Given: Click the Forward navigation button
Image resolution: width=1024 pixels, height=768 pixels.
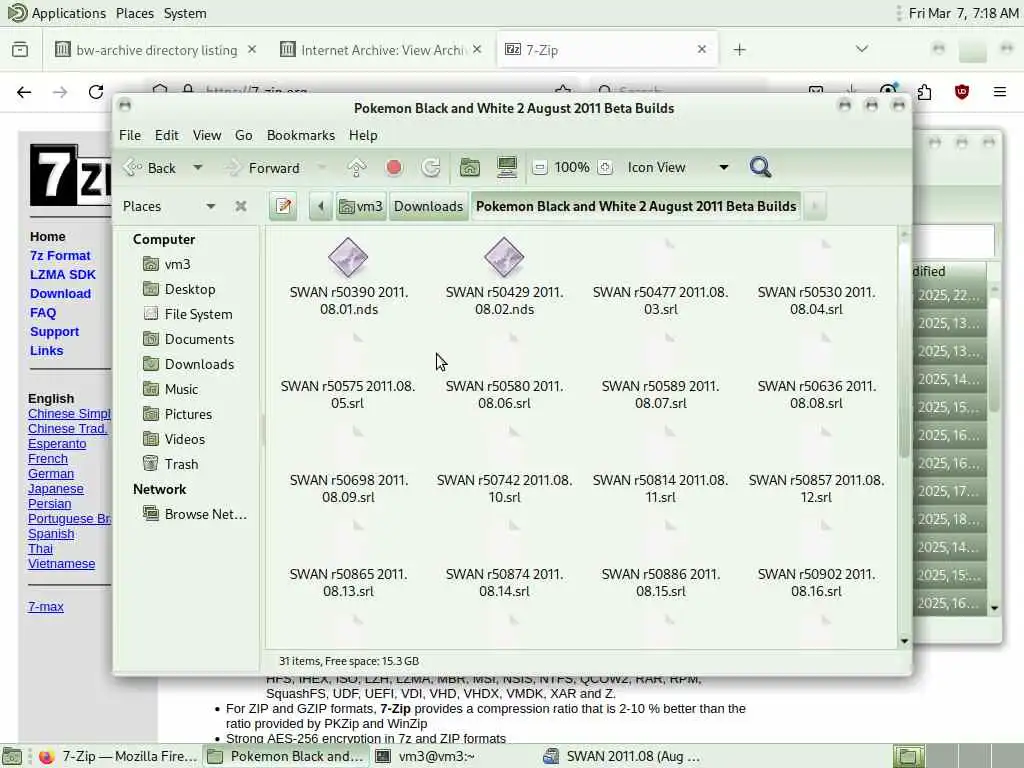Looking at the screenshot, I should [x=263, y=168].
